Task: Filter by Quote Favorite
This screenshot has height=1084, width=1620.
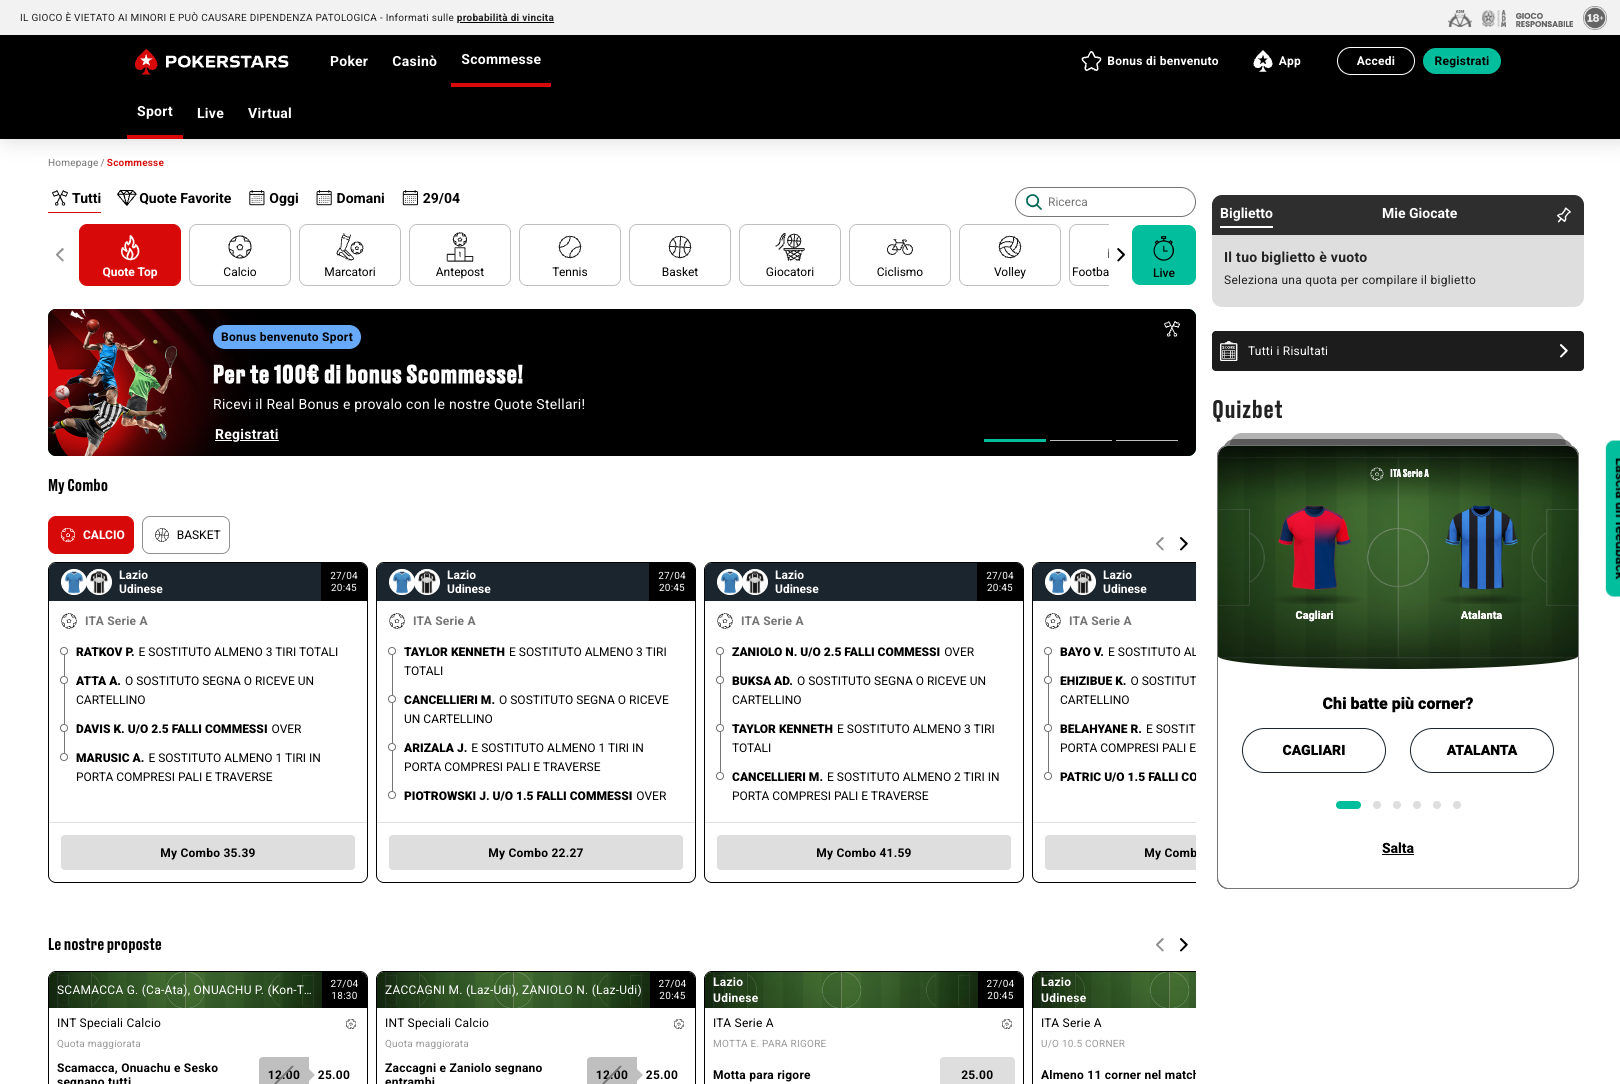Action: click(174, 198)
